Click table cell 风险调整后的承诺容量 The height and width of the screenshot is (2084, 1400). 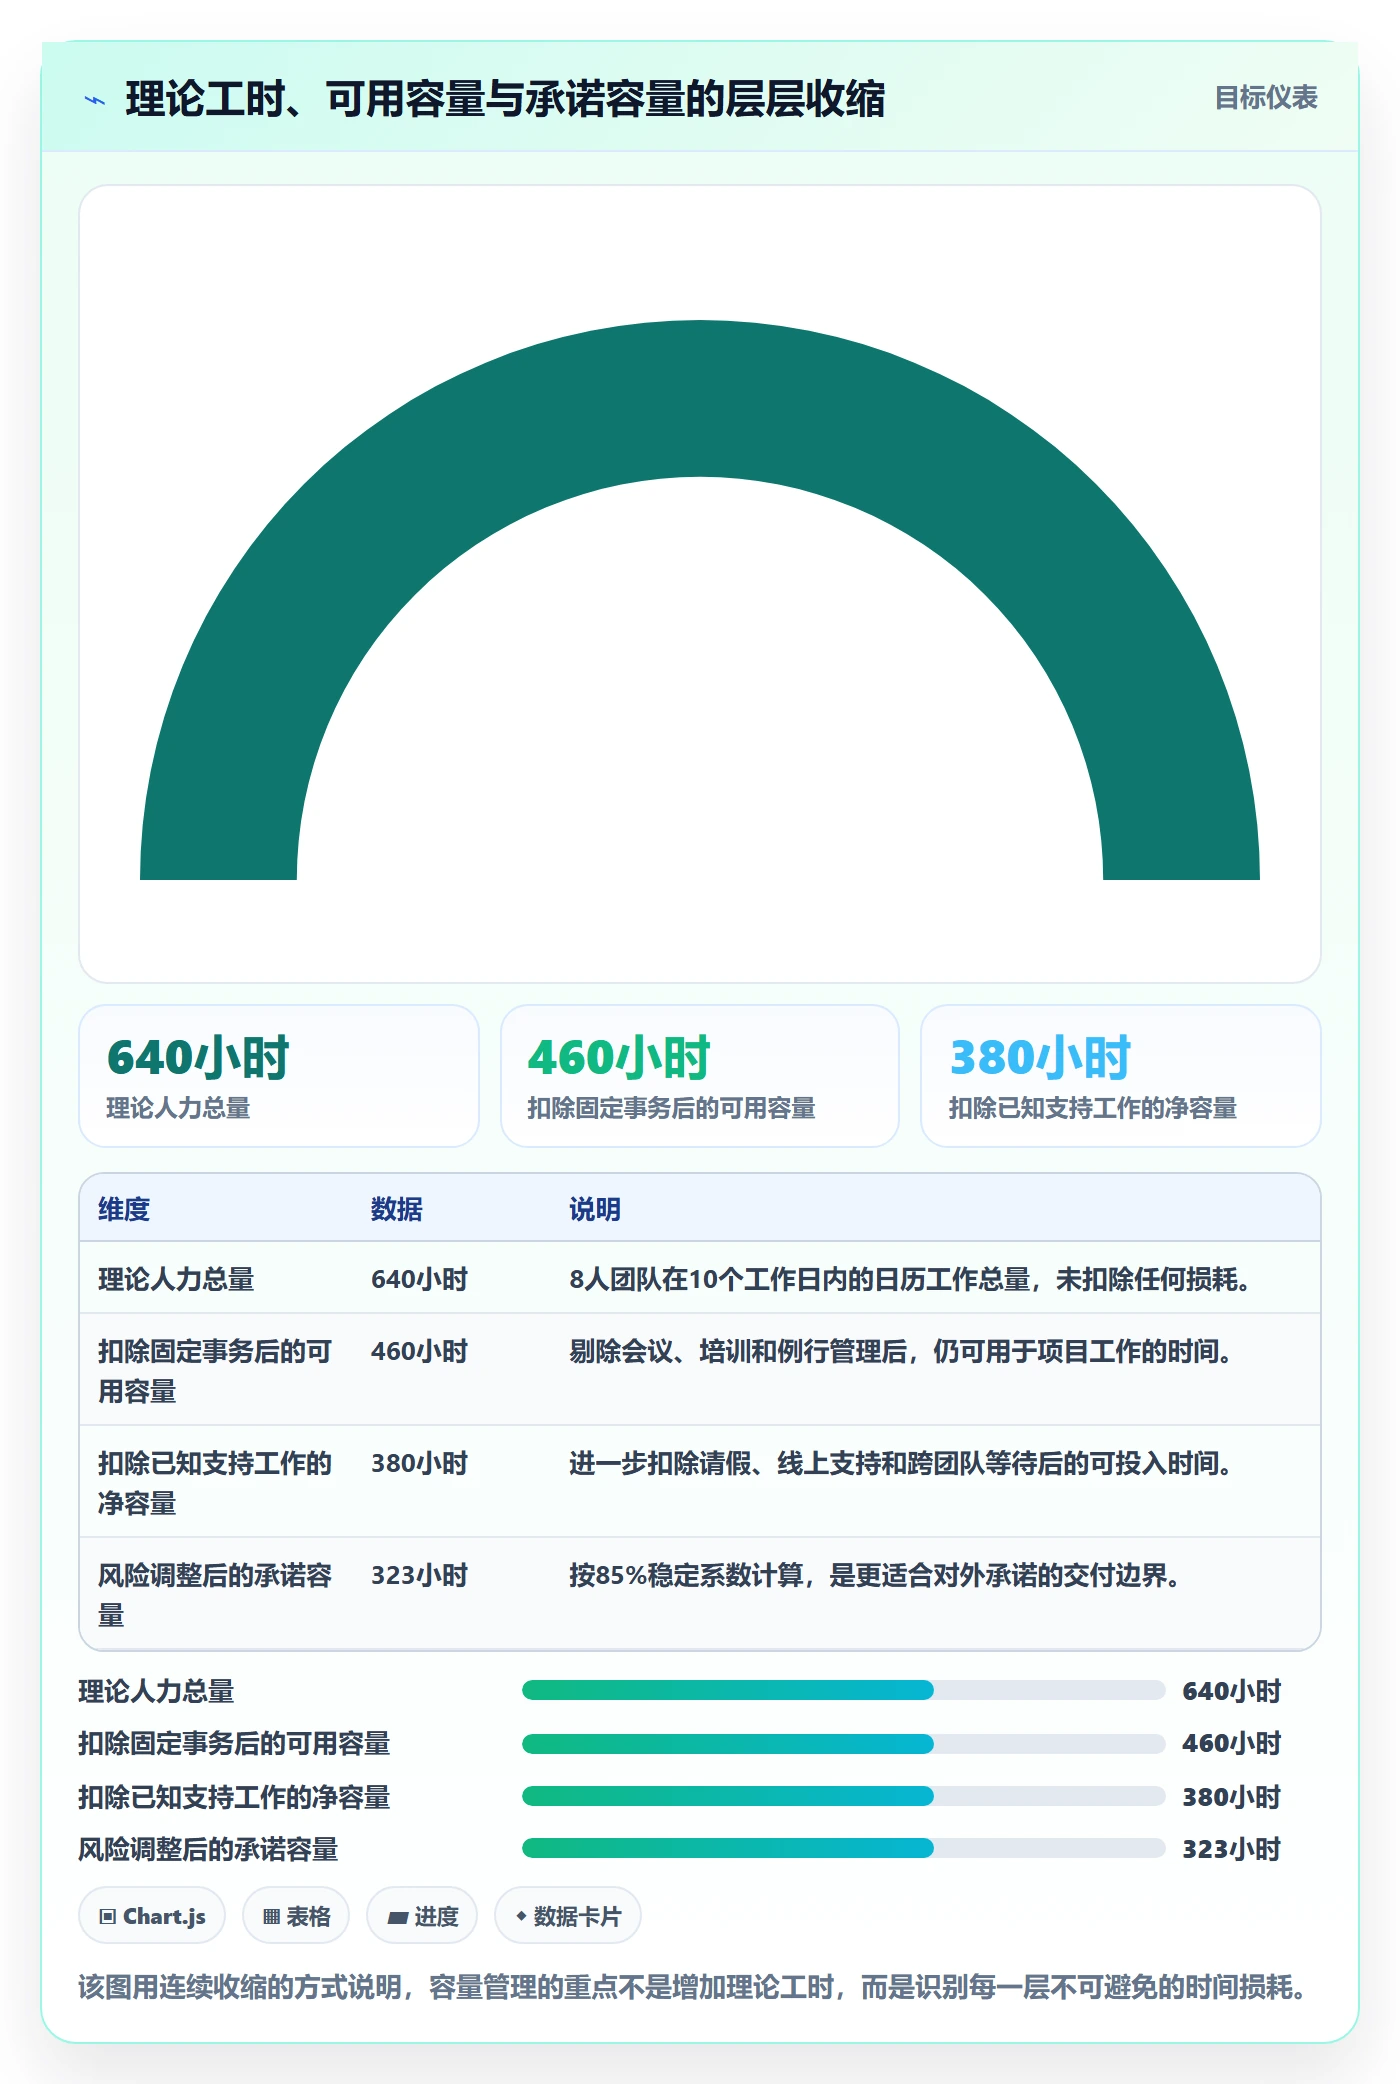215,1595
